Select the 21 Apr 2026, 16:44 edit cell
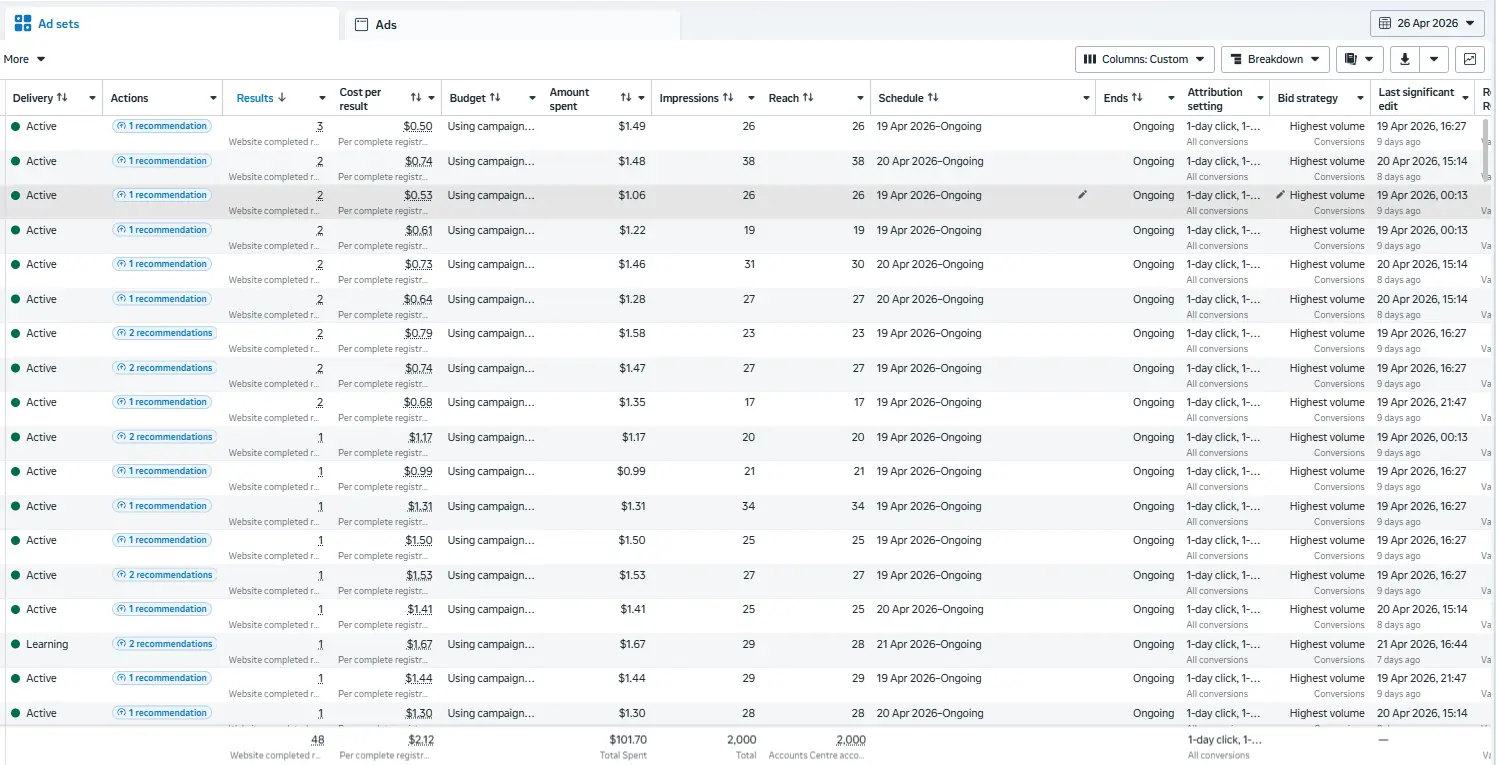 [x=1422, y=644]
